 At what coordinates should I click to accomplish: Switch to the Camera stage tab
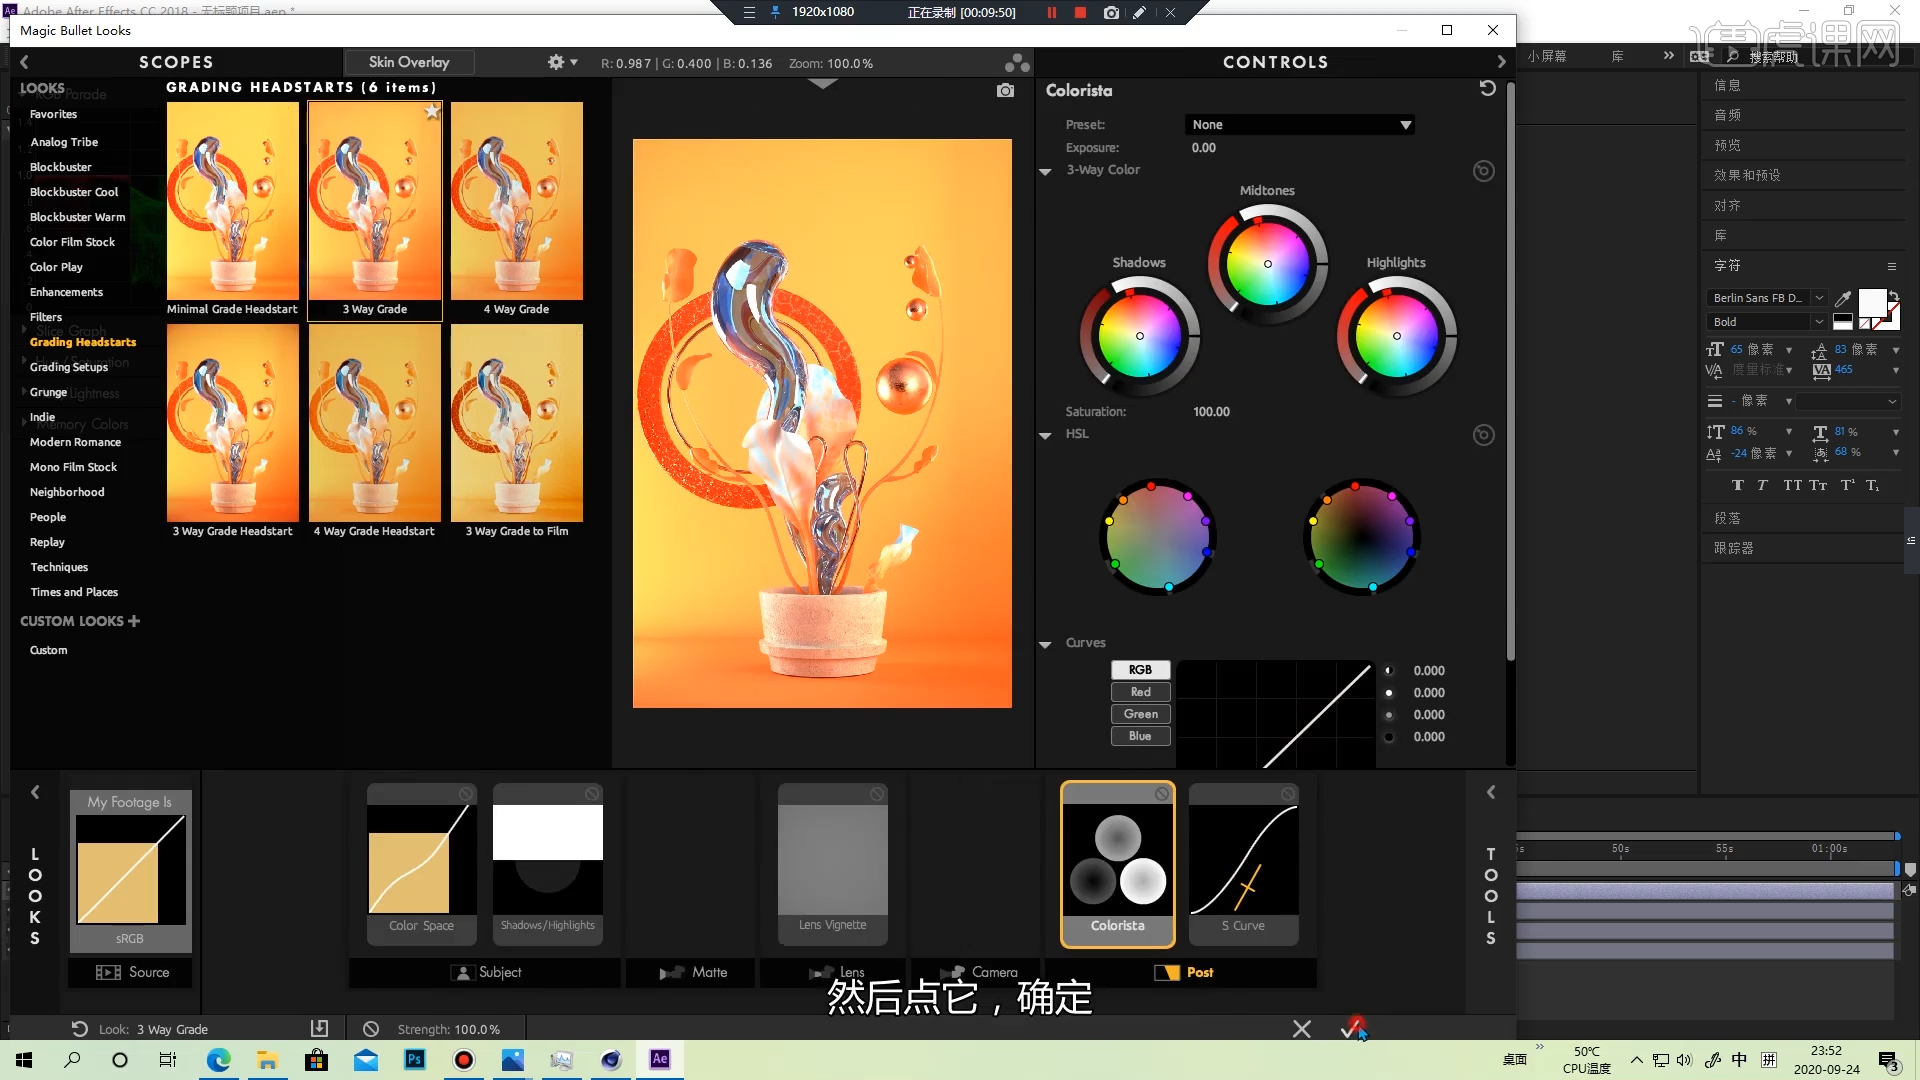tap(979, 972)
